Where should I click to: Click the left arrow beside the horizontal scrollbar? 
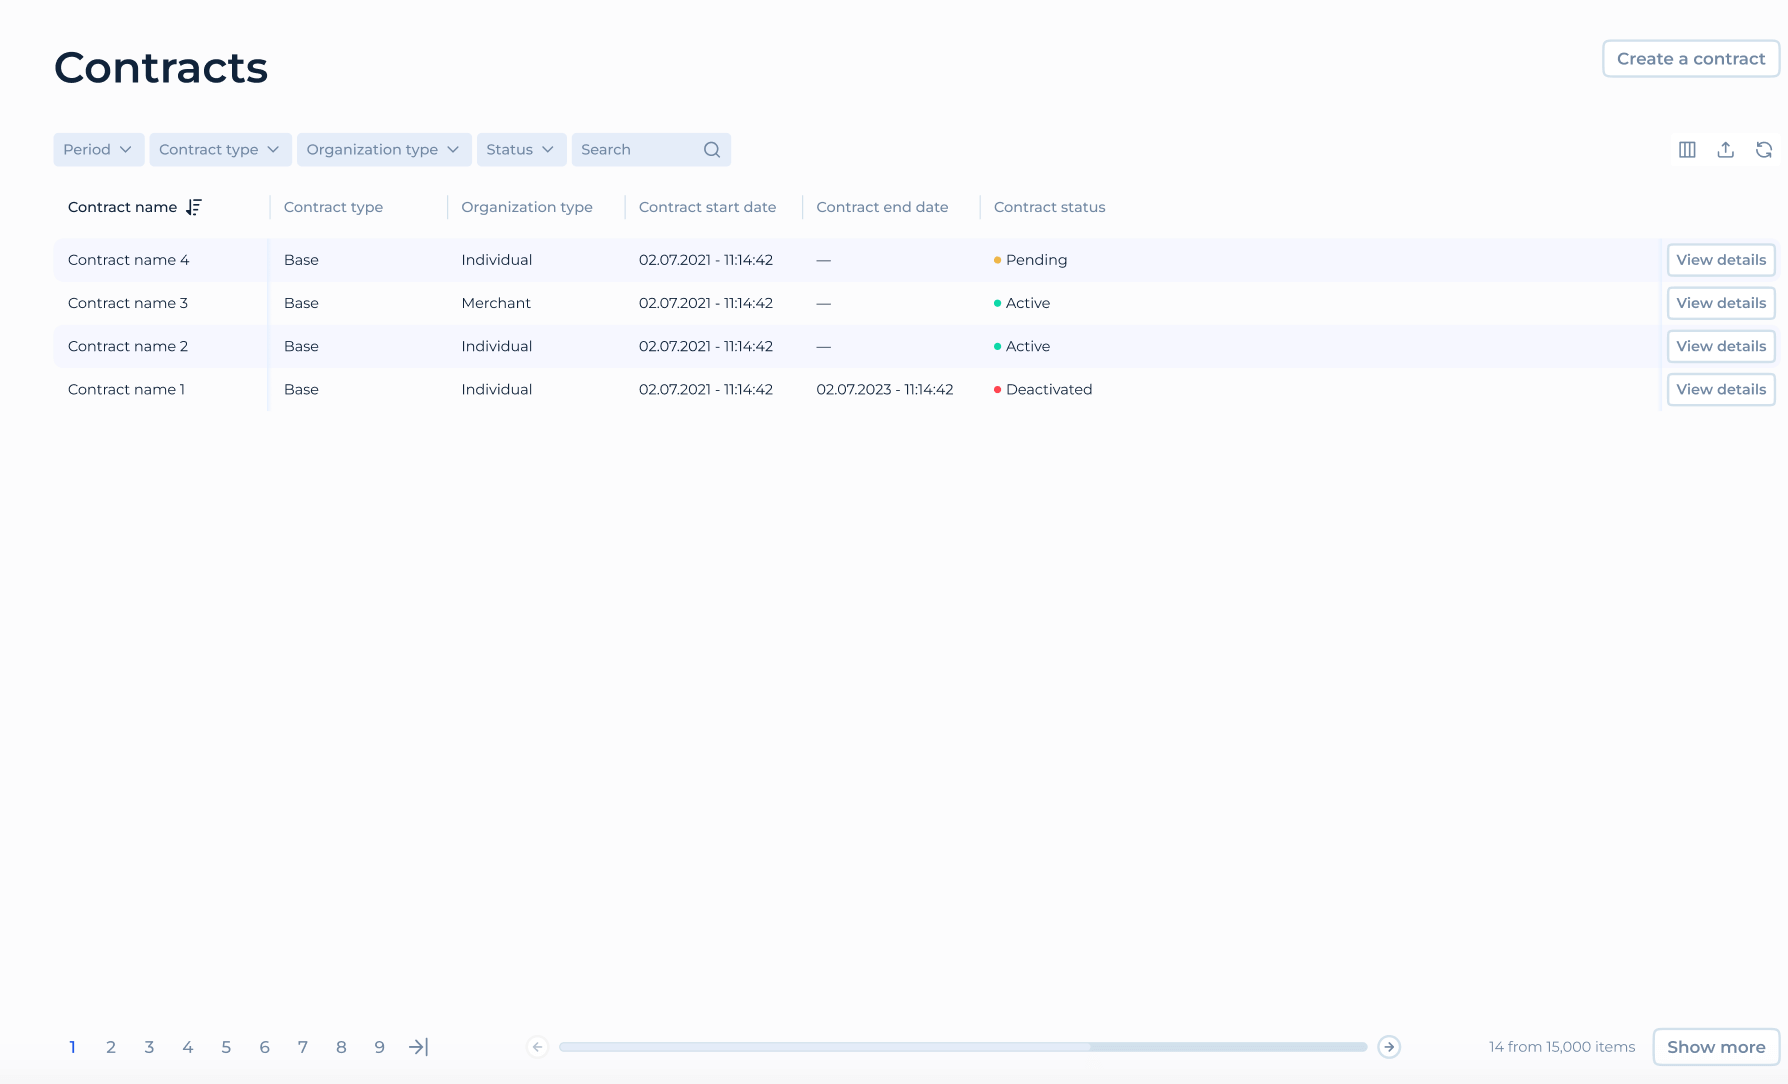pos(537,1047)
